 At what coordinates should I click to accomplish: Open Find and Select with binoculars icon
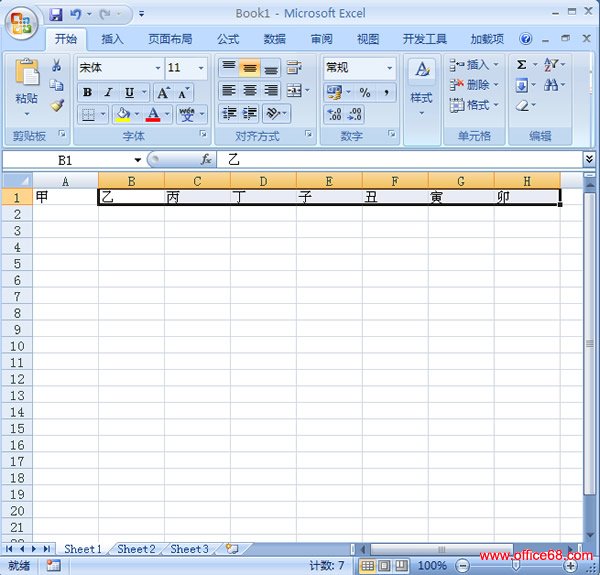tap(550, 85)
